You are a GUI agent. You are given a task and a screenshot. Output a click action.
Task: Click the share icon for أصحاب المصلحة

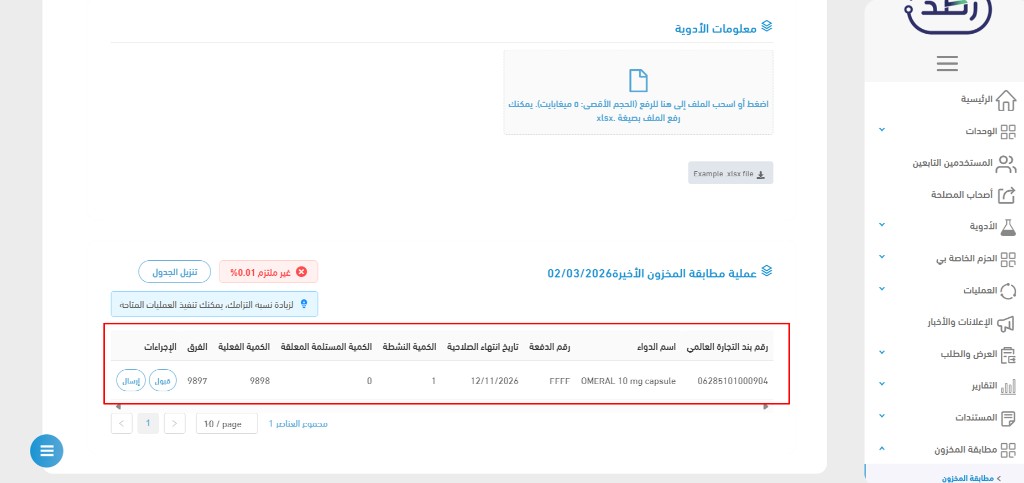[1008, 195]
